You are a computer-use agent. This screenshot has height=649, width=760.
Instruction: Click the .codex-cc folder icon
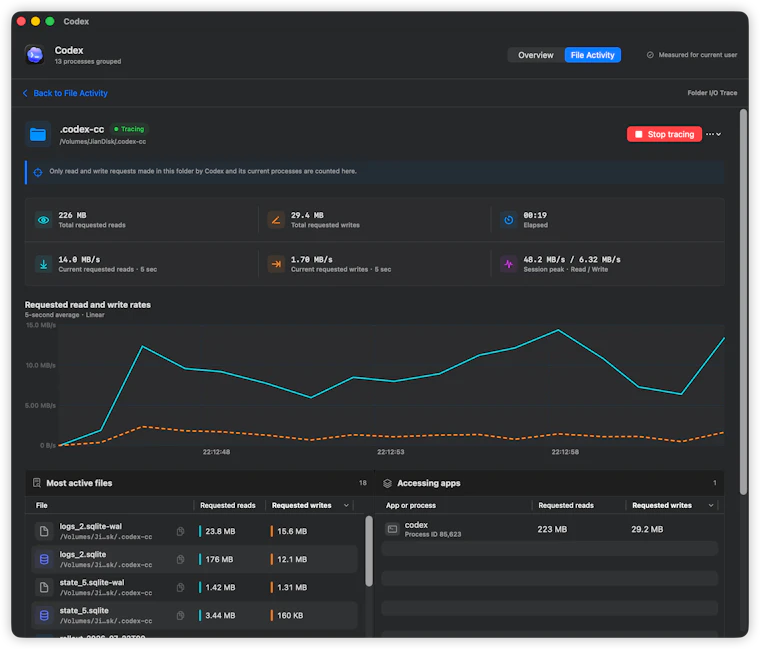[38, 134]
